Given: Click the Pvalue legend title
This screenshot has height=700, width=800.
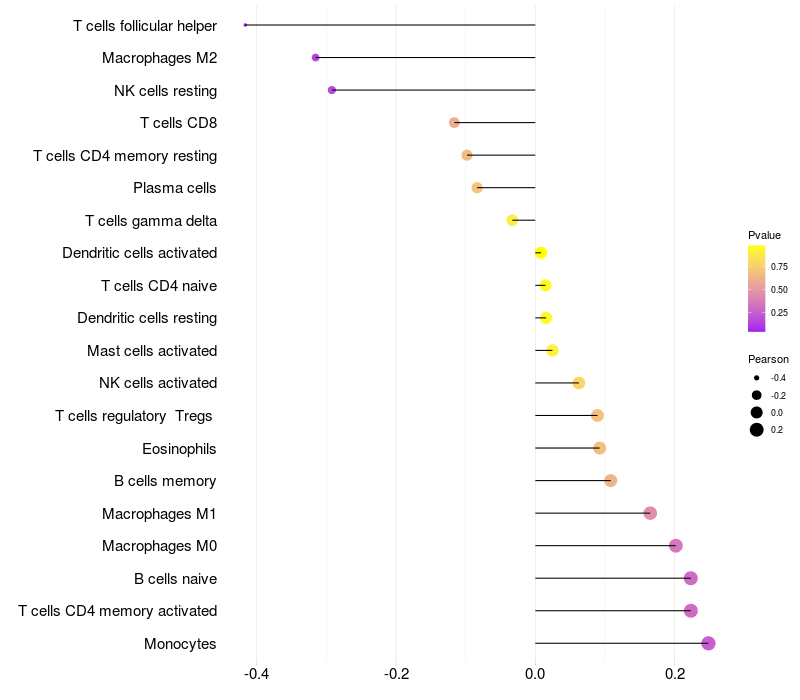Looking at the screenshot, I should pos(765,235).
